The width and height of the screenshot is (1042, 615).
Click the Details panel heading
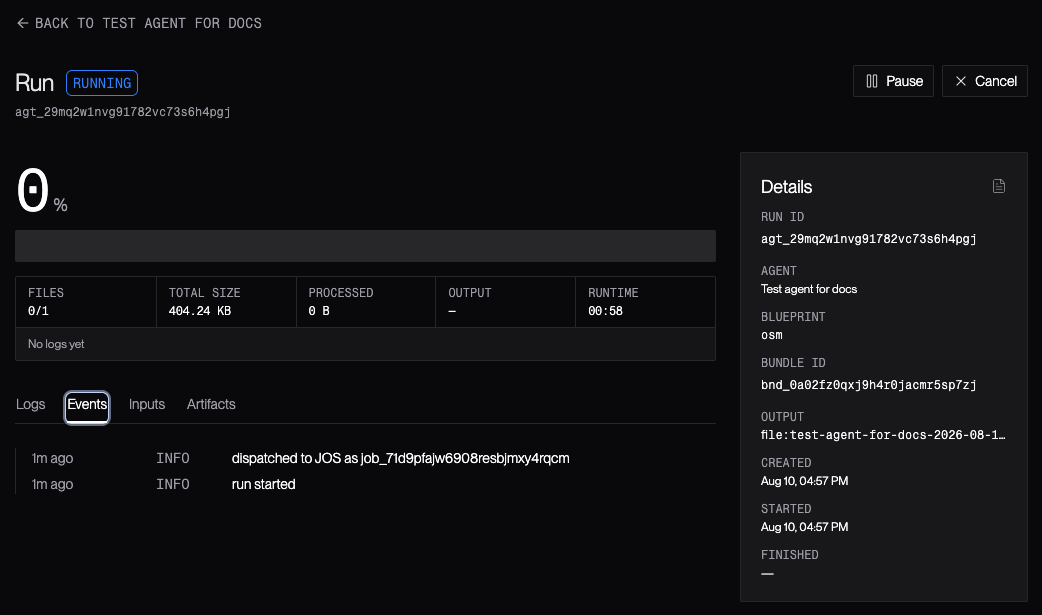point(786,187)
